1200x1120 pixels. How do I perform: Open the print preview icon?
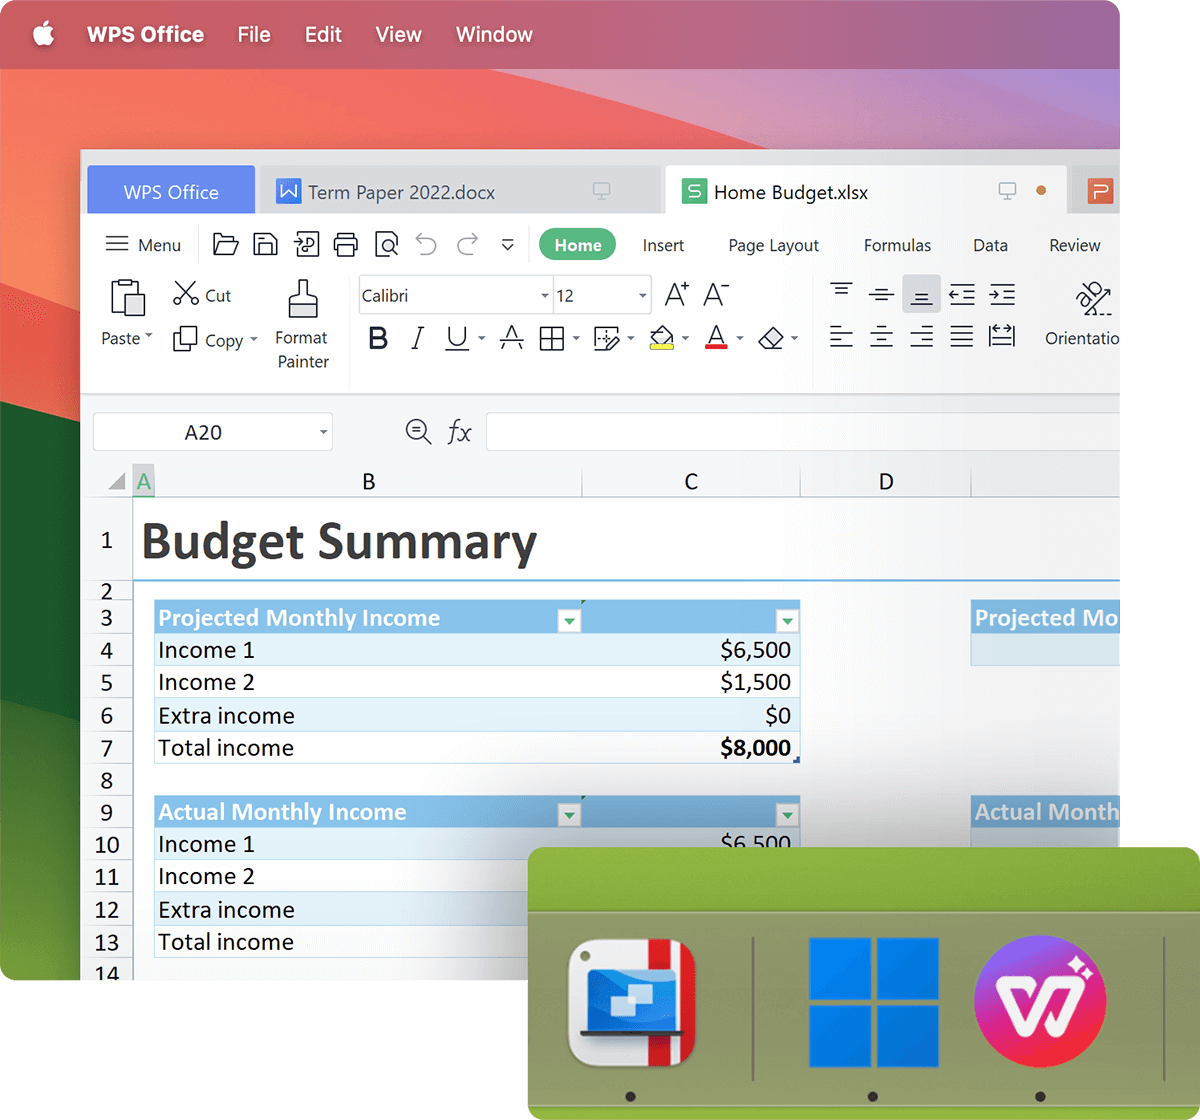386,244
